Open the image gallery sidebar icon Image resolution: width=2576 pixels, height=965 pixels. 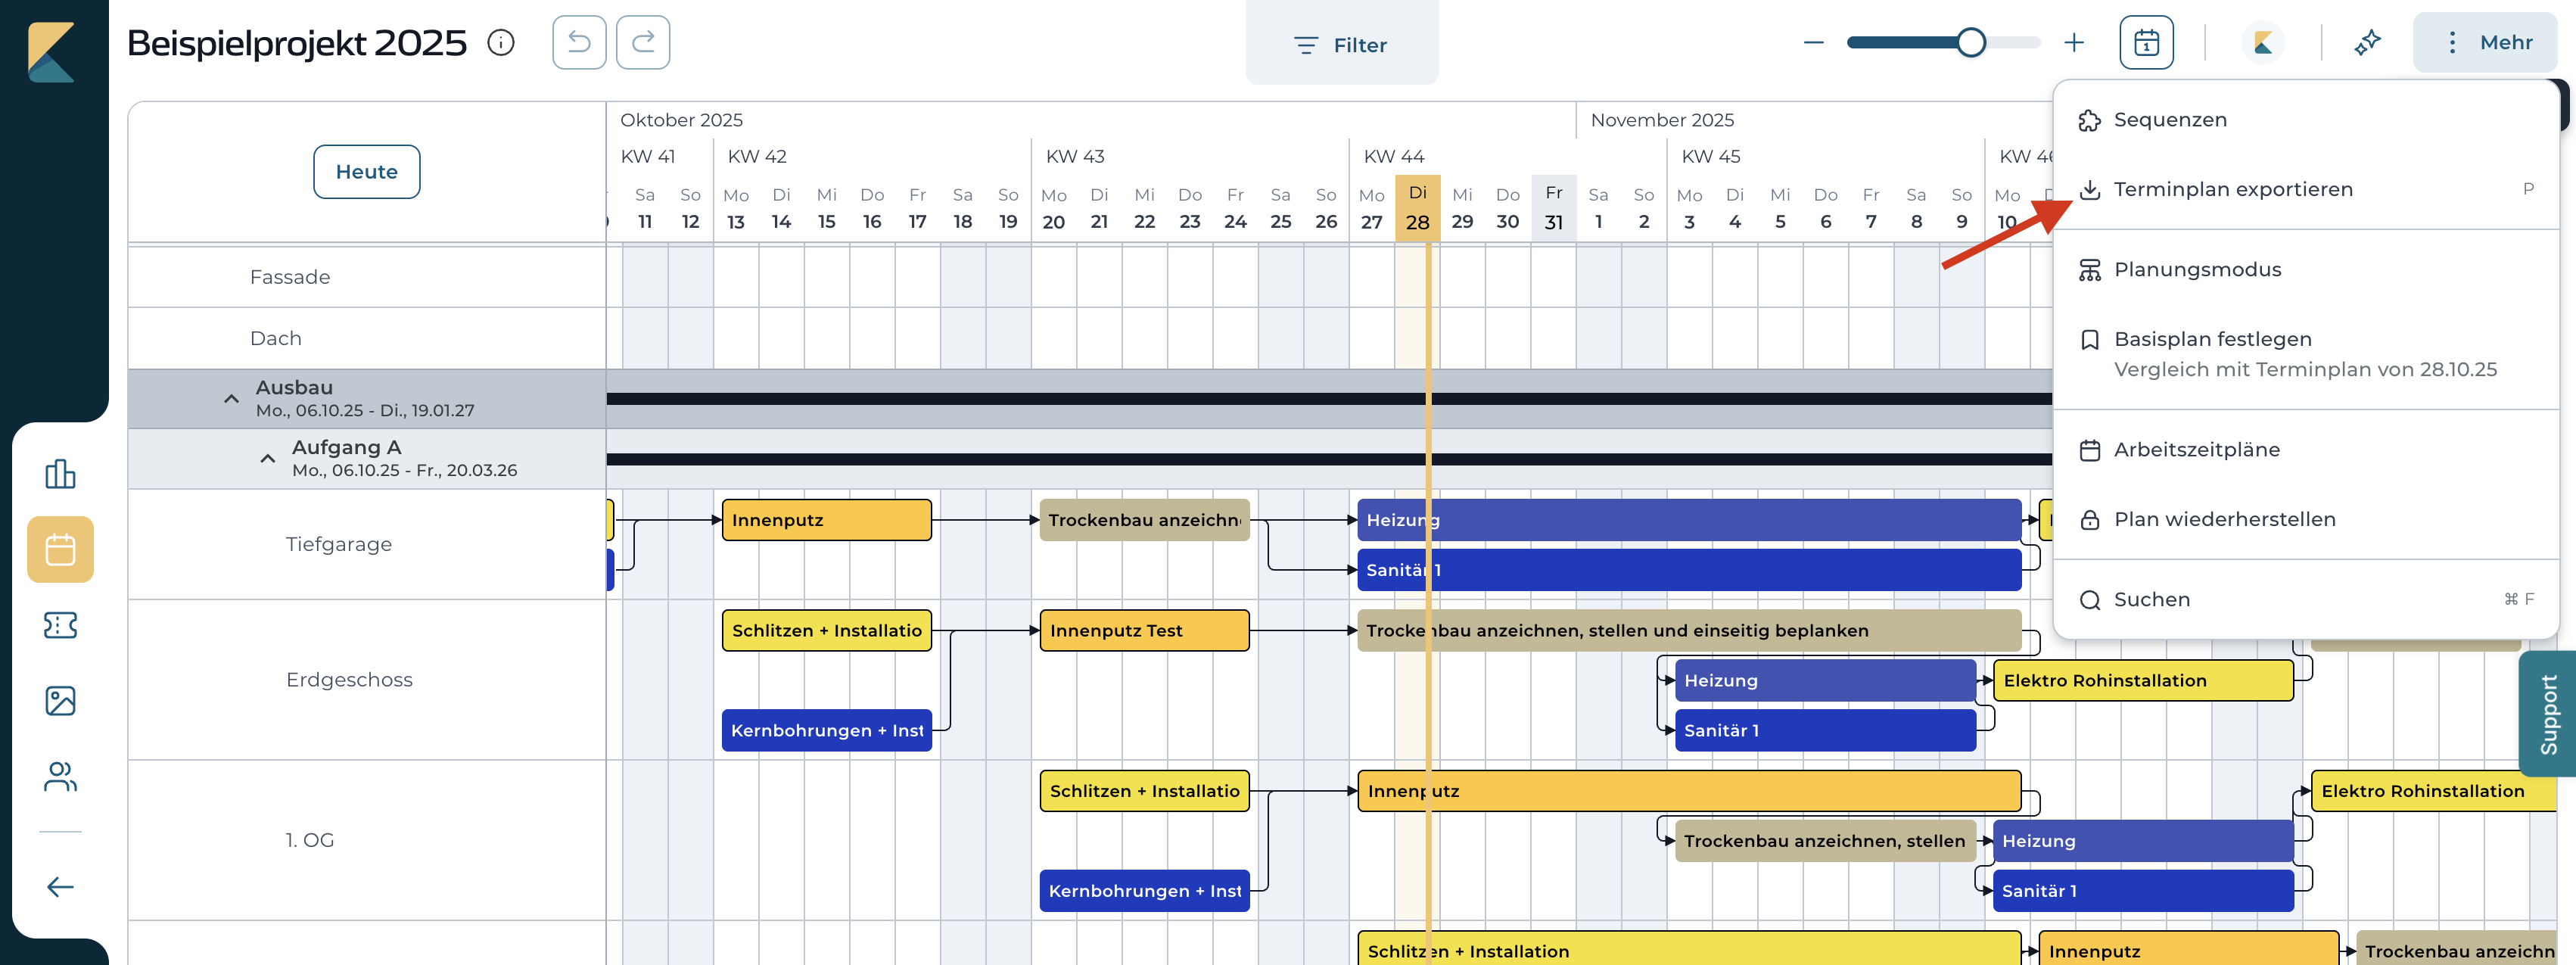(x=60, y=701)
